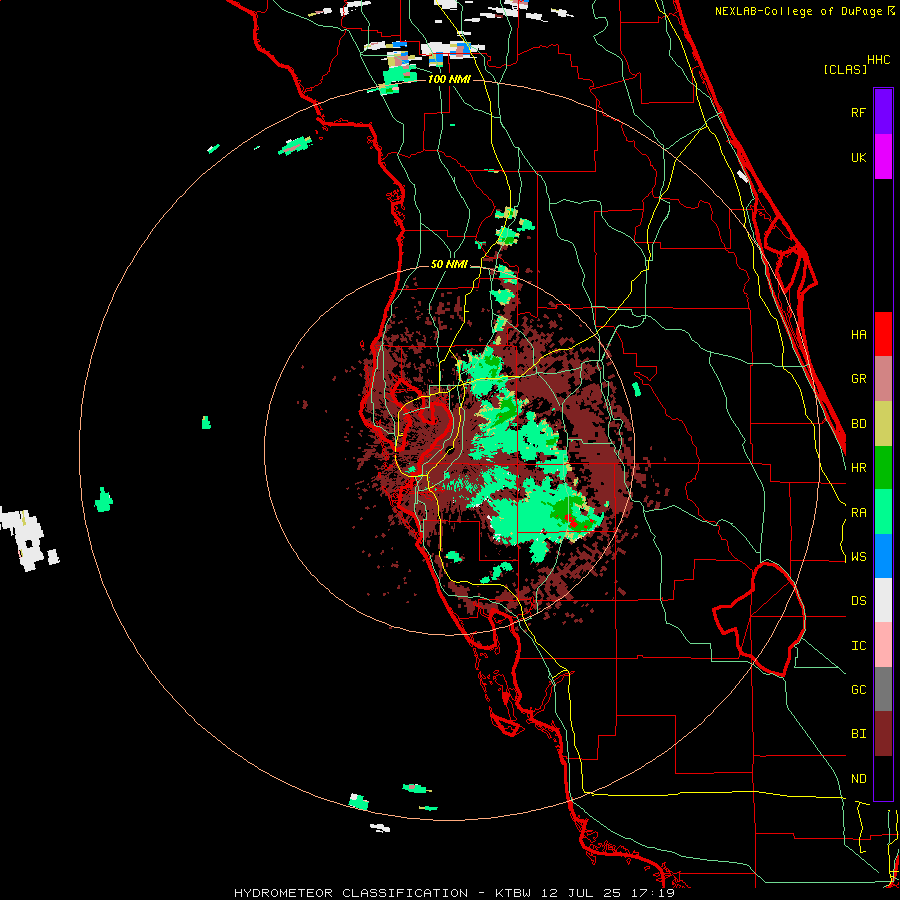Click the HA legend label
The image size is (900, 900).
click(x=858, y=335)
